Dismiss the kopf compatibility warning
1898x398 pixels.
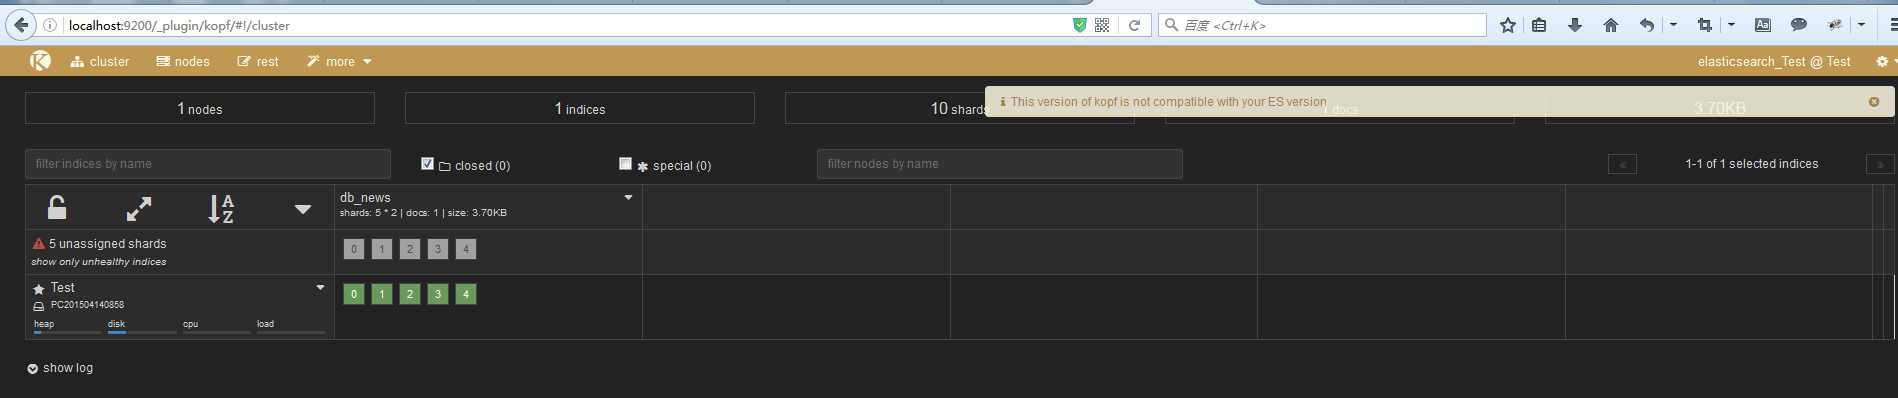1874,102
